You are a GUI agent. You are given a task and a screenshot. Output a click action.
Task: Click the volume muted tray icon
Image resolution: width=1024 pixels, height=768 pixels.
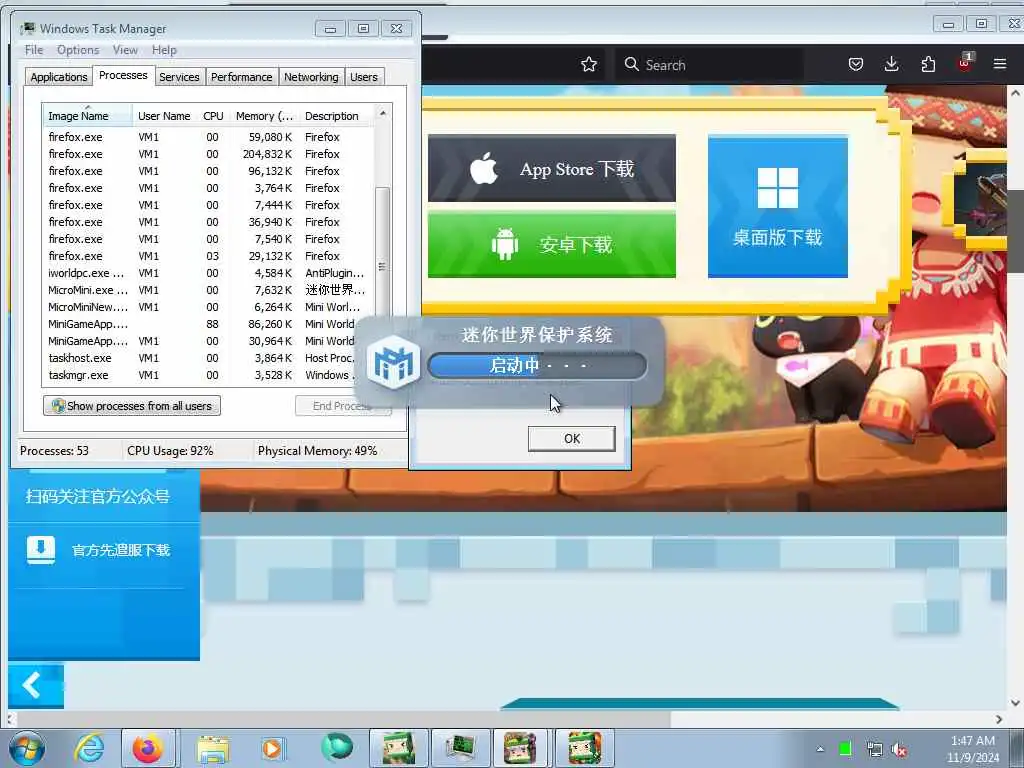(900, 749)
